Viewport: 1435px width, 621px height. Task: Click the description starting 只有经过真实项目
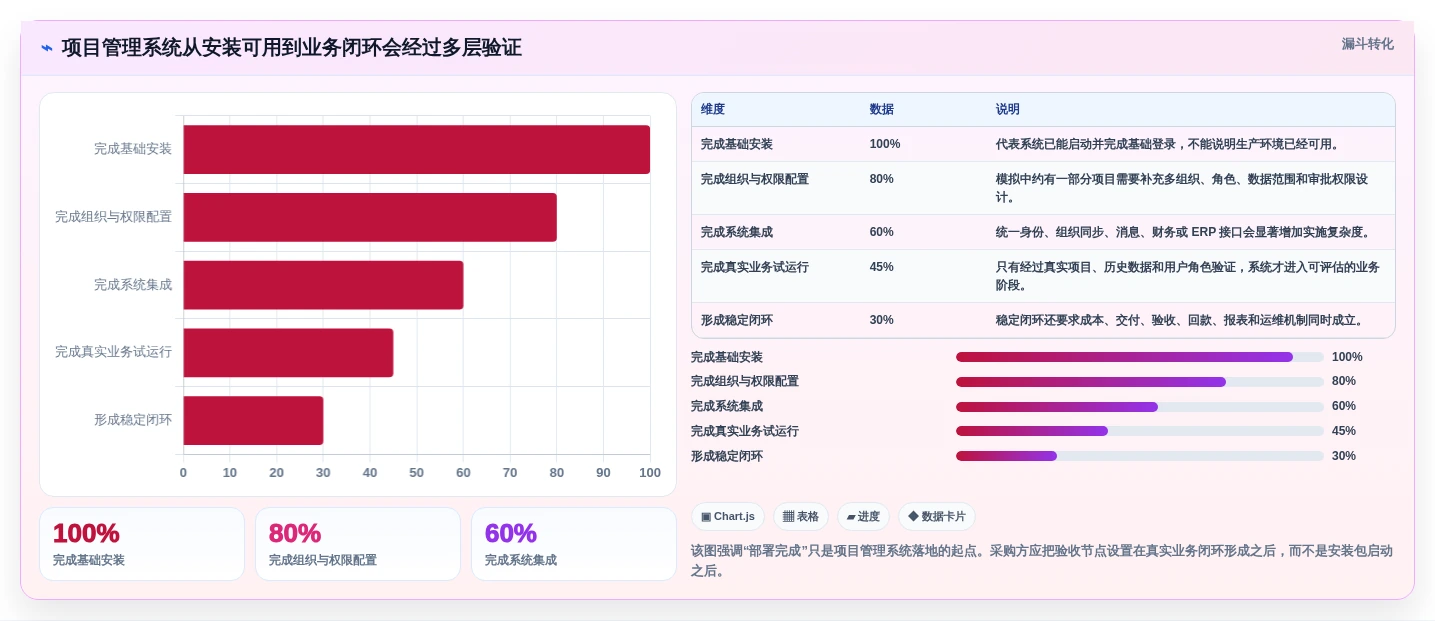[x=1188, y=276]
